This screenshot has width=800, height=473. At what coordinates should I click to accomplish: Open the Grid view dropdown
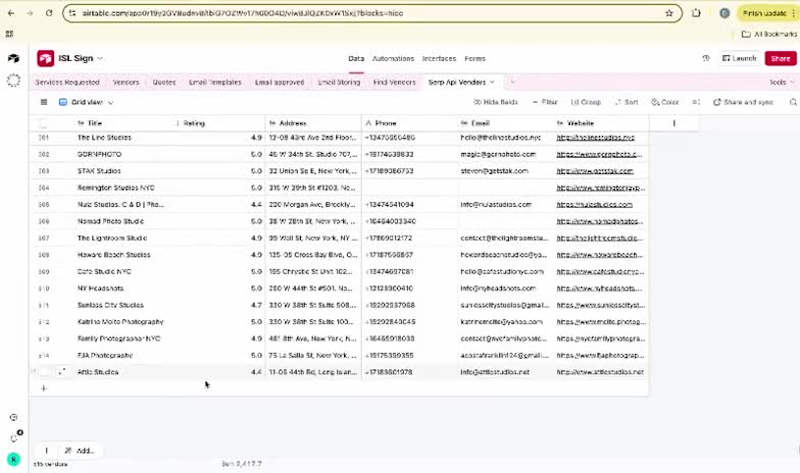tap(86, 102)
